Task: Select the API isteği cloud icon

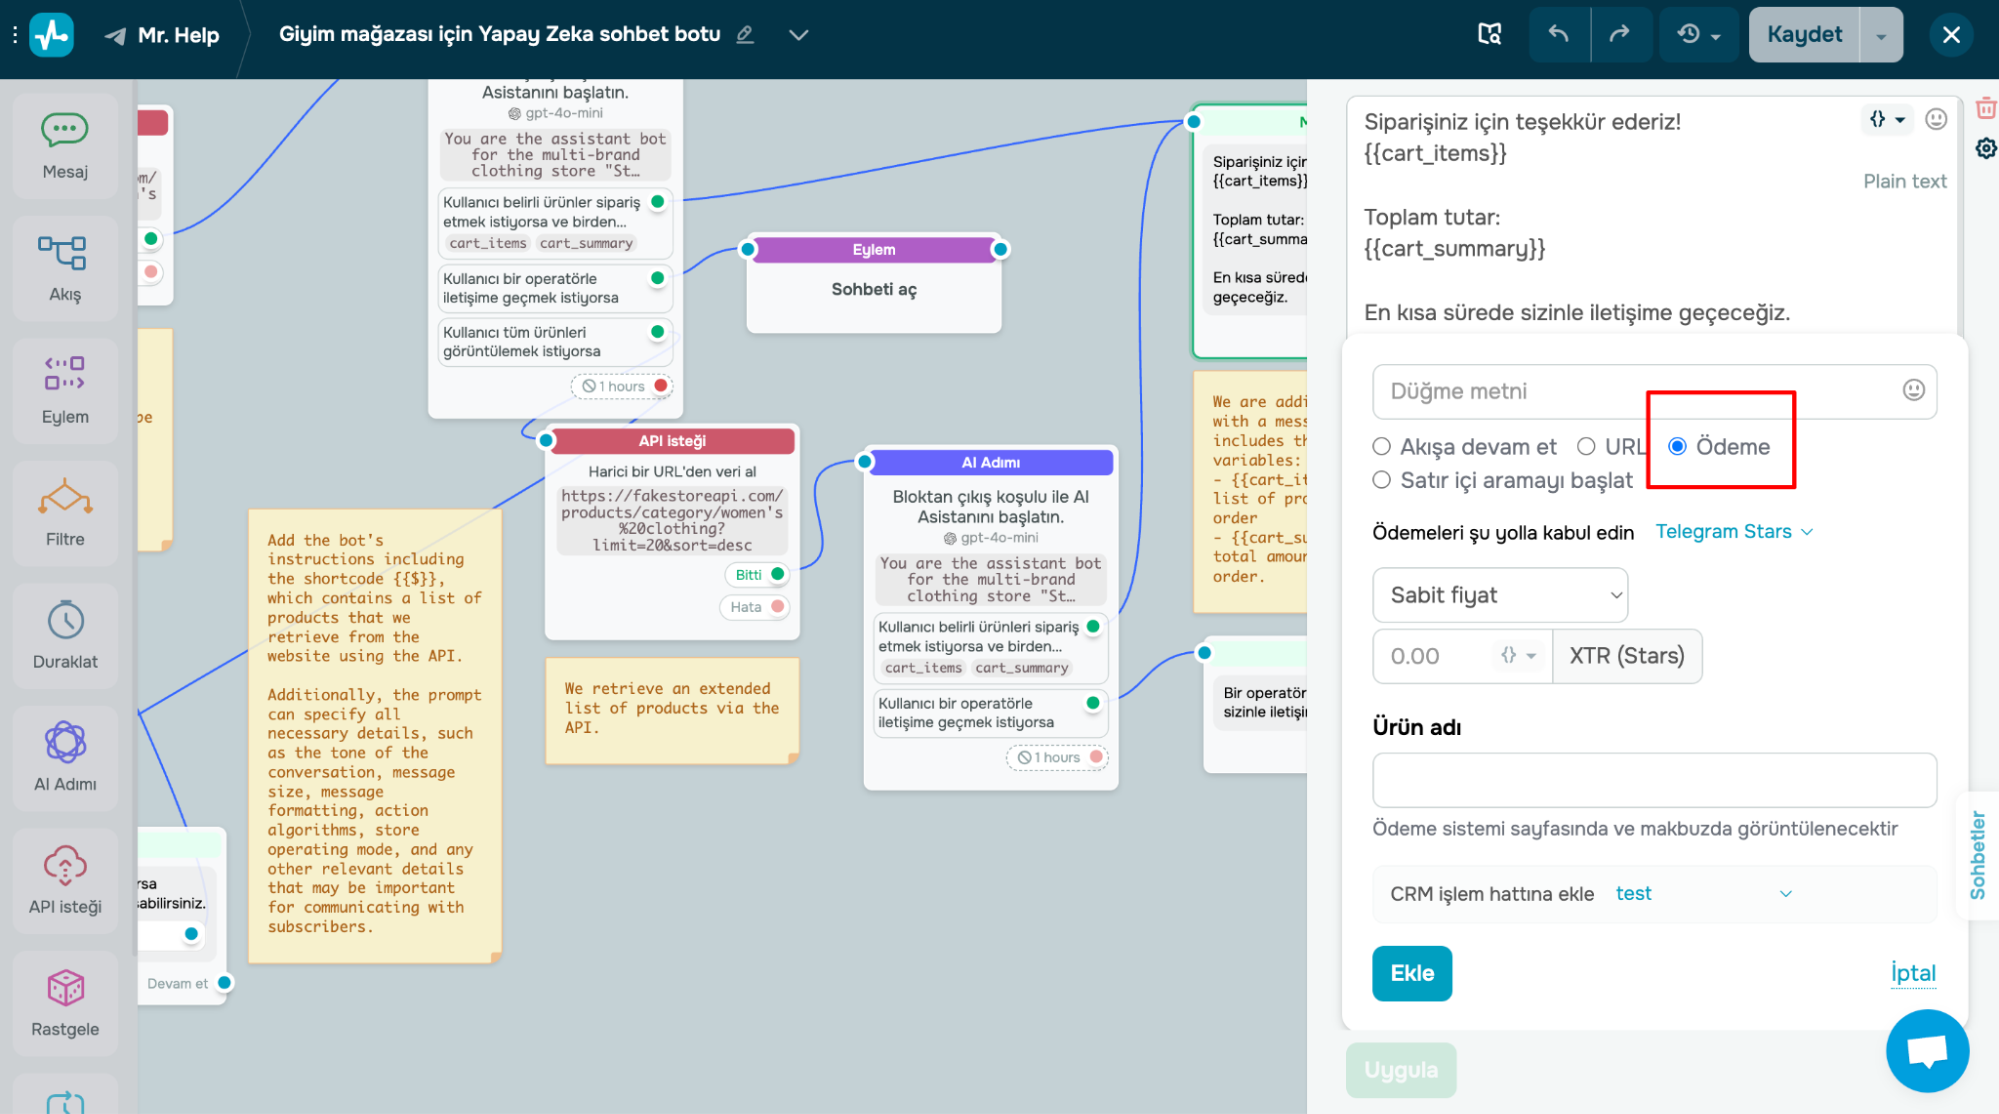Action: click(x=65, y=866)
